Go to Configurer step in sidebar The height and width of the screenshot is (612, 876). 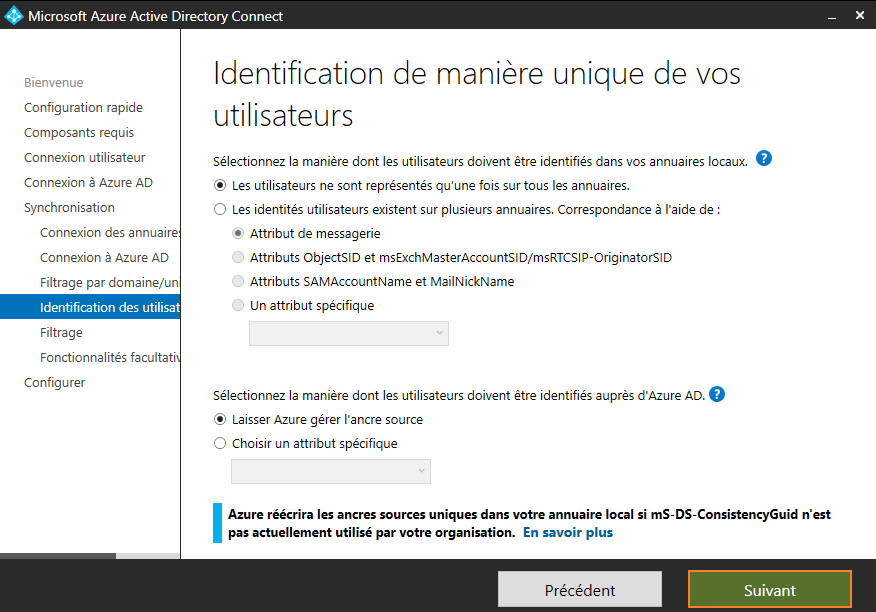[x=55, y=383]
